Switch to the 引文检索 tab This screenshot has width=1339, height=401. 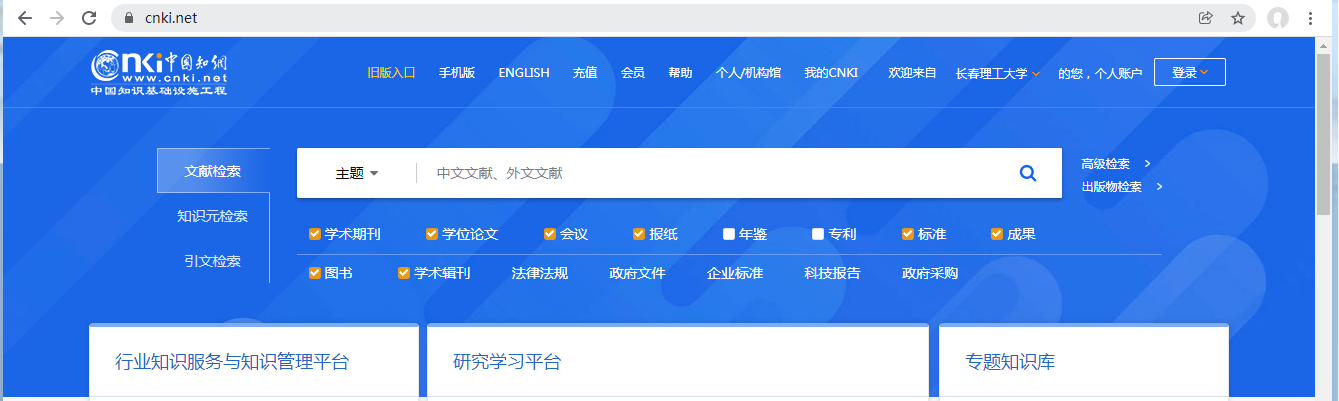pos(213,261)
